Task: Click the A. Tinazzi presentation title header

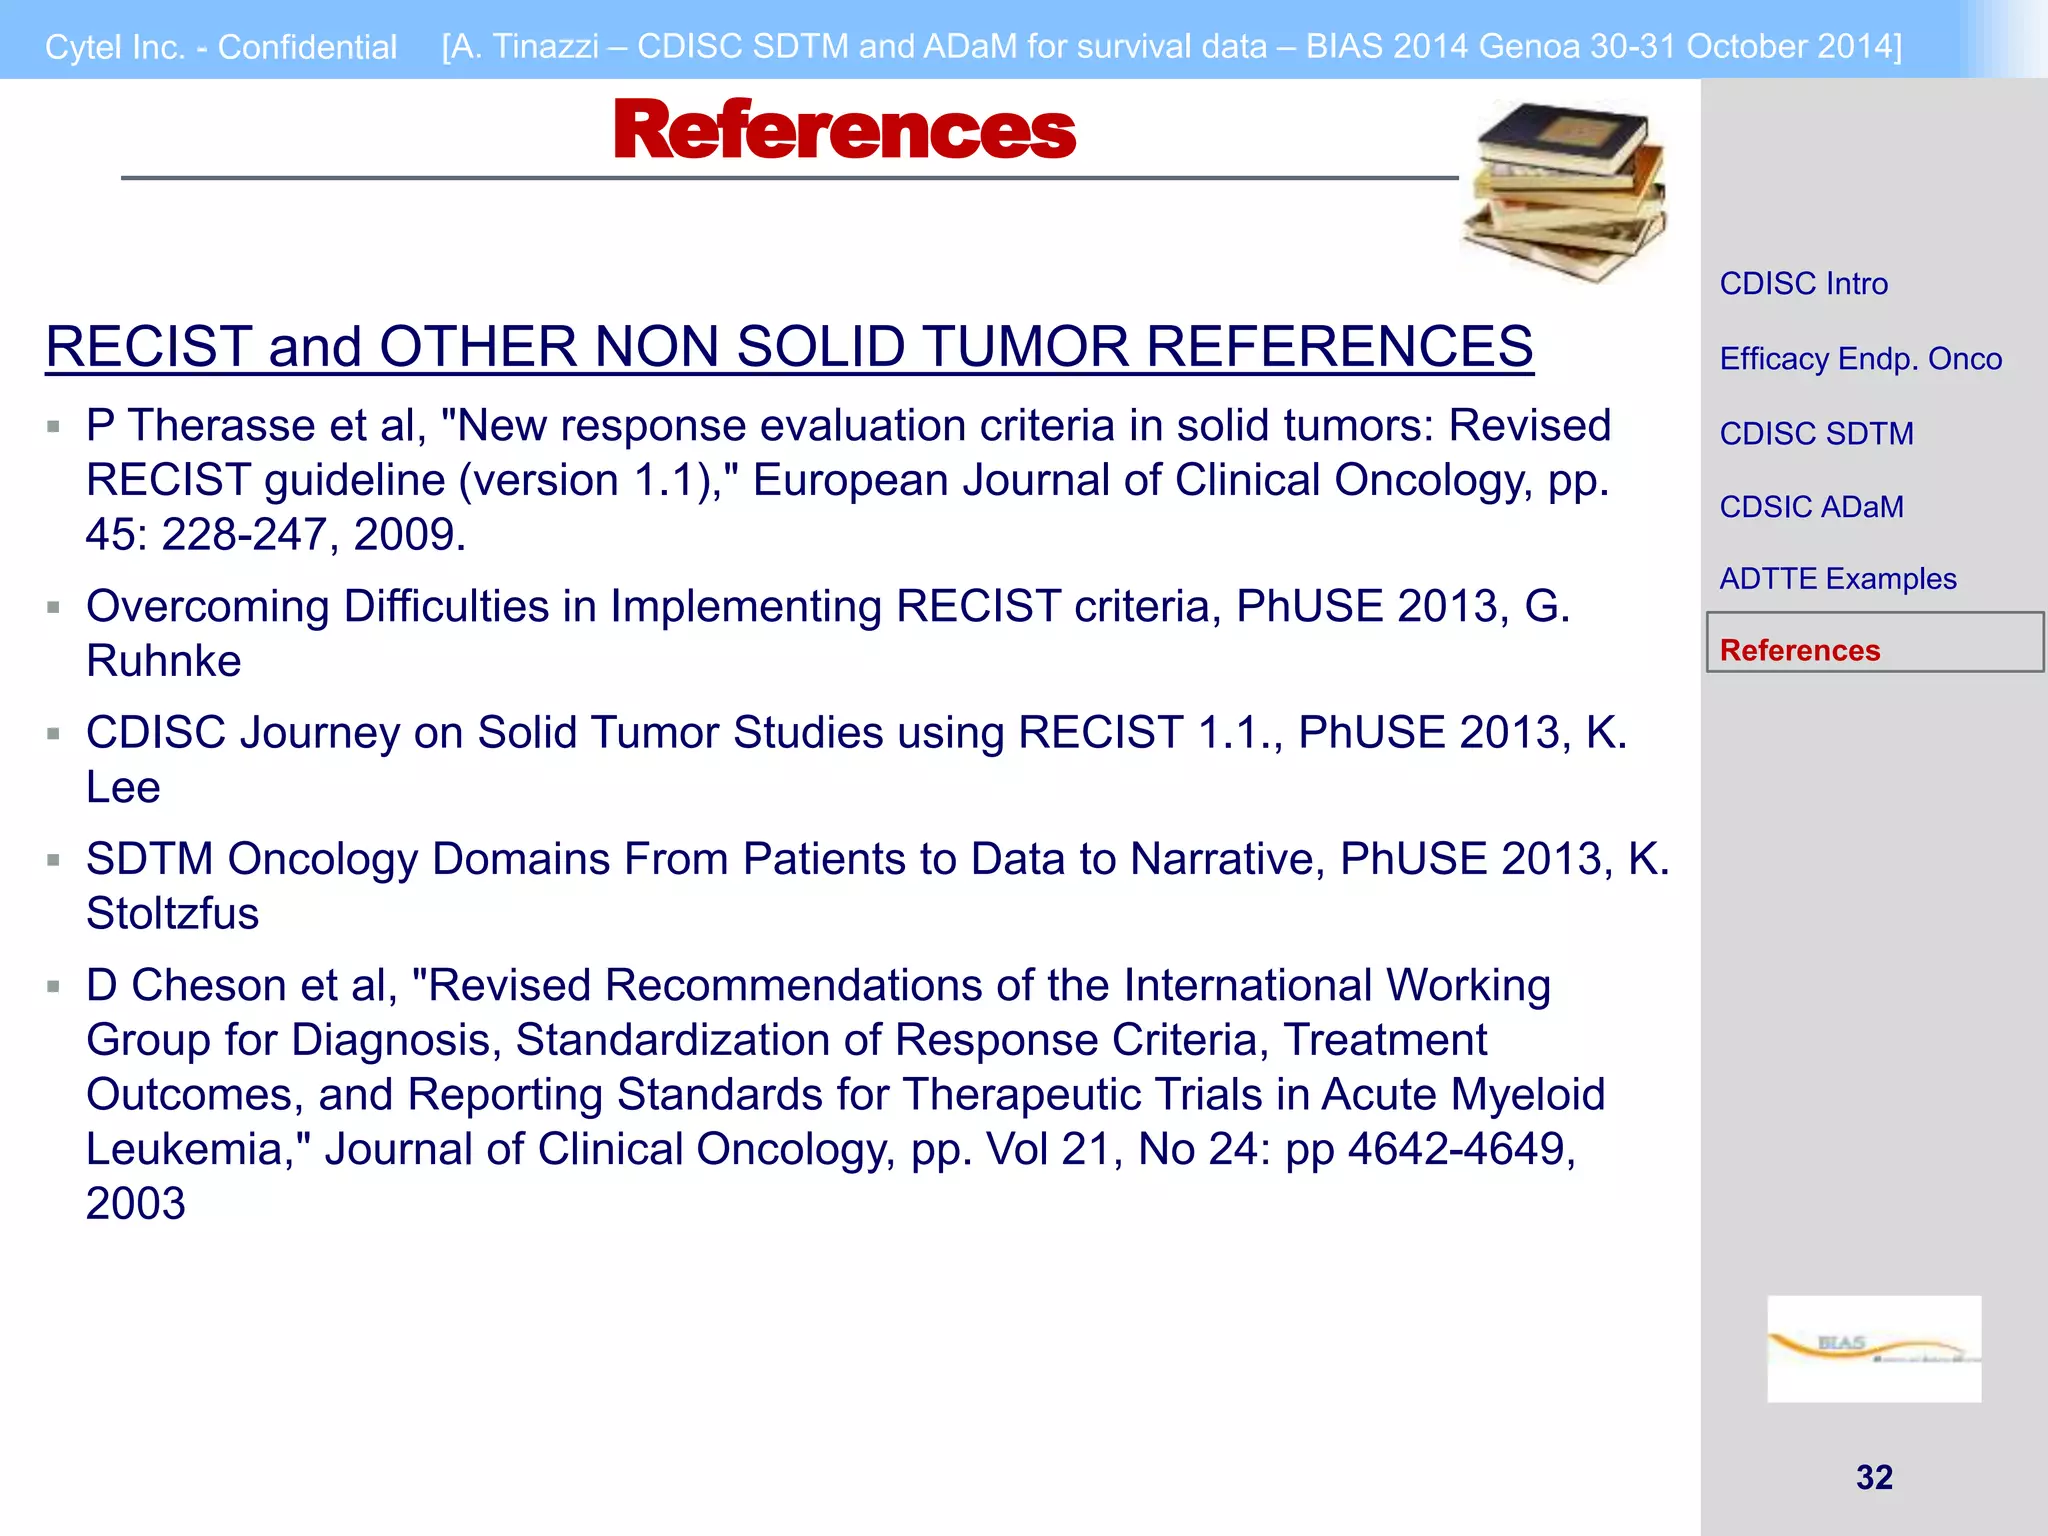Action: (1171, 46)
